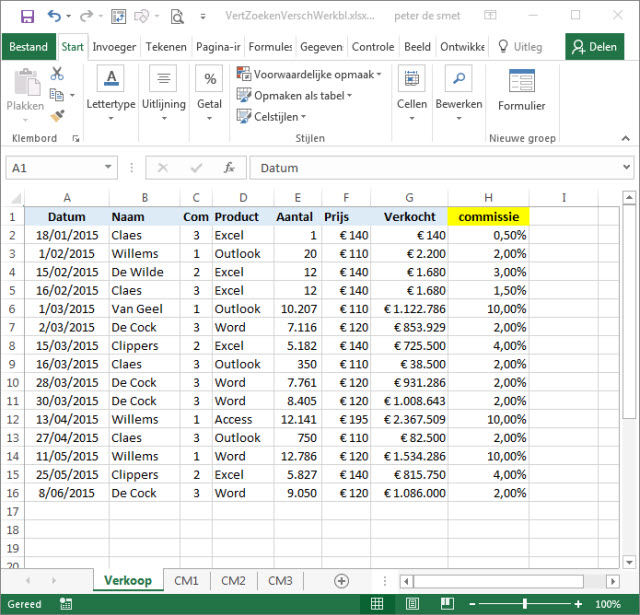Switch to the Gegevens tab
640x615 pixels.
[322, 47]
